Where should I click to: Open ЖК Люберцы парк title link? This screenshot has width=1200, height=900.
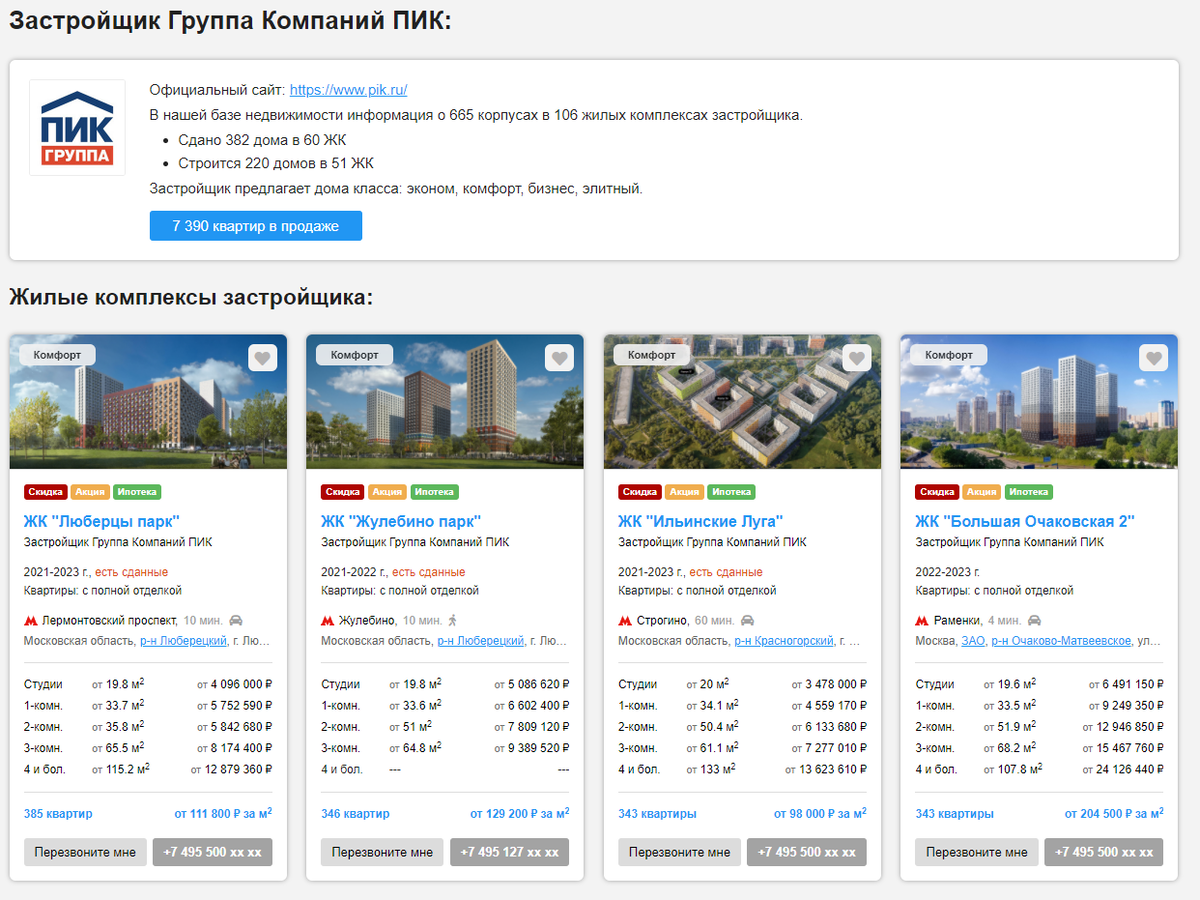click(102, 521)
